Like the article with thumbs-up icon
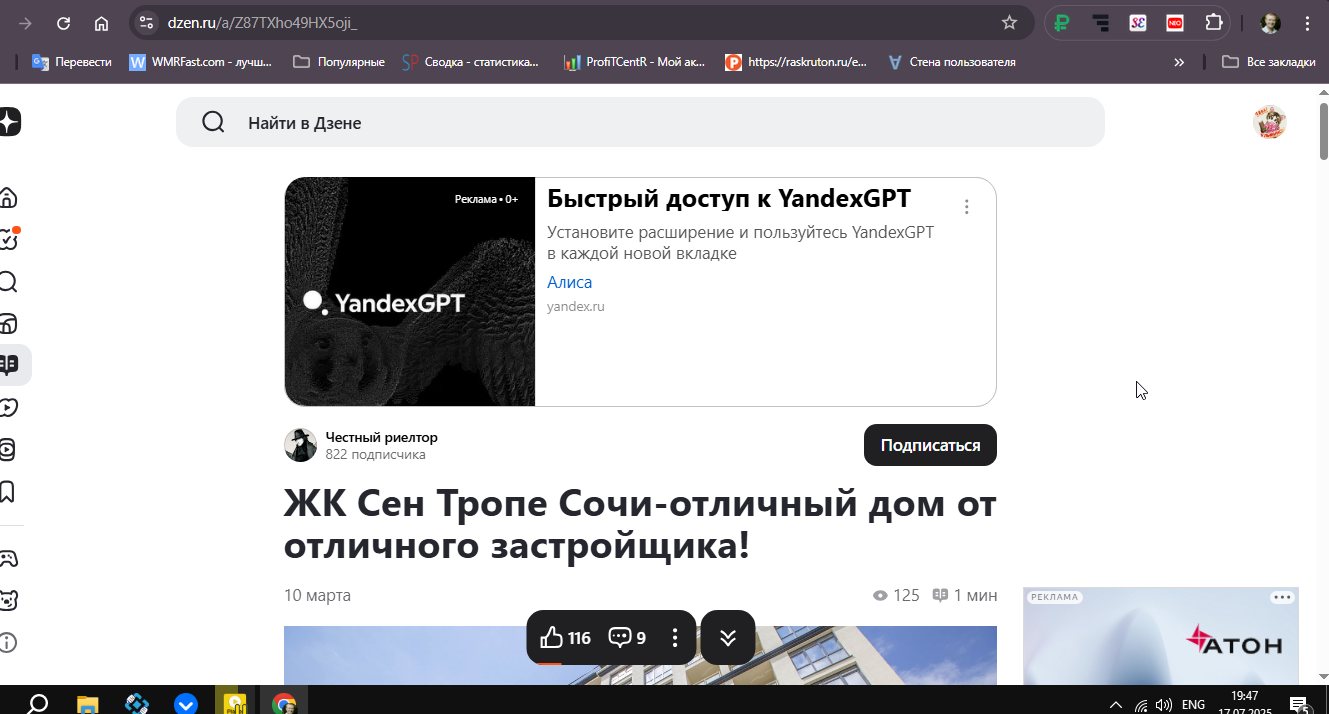The width and height of the screenshot is (1329, 714). (552, 637)
